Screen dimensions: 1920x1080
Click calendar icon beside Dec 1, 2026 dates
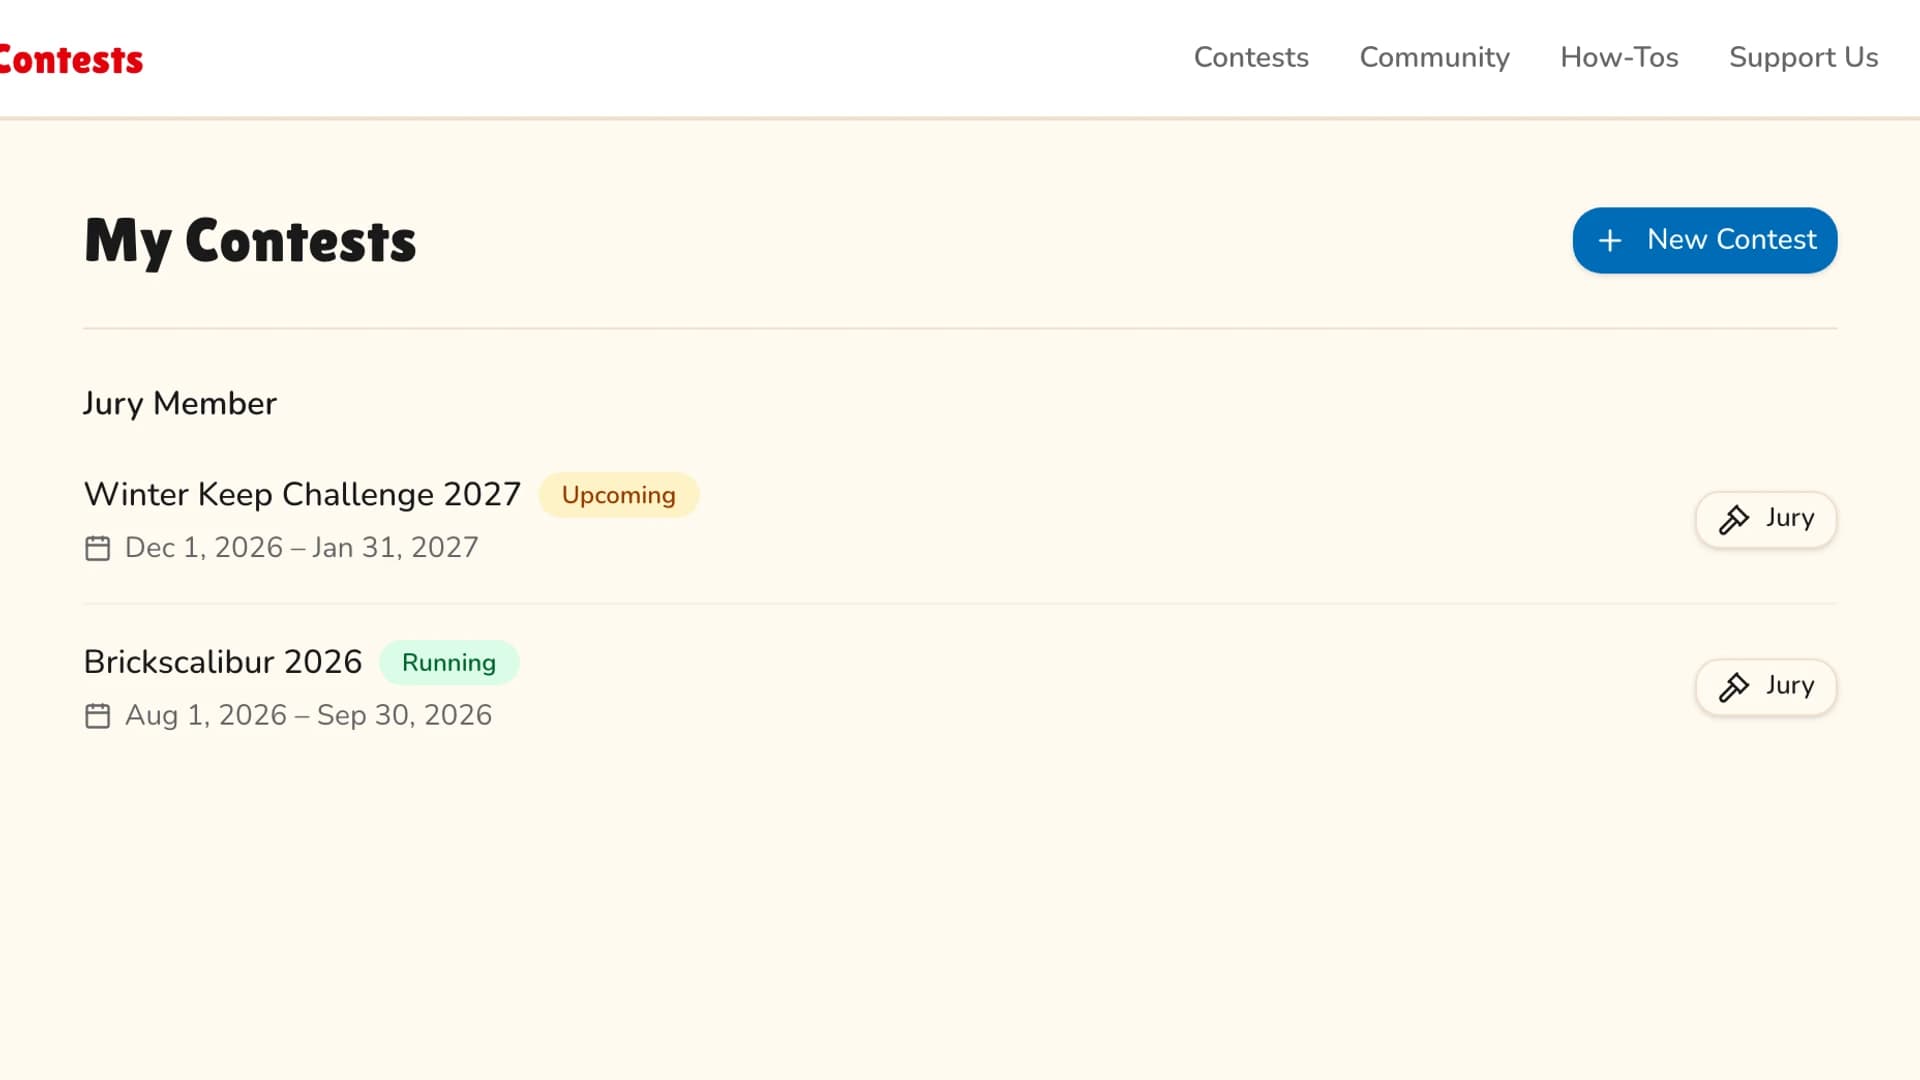point(98,548)
